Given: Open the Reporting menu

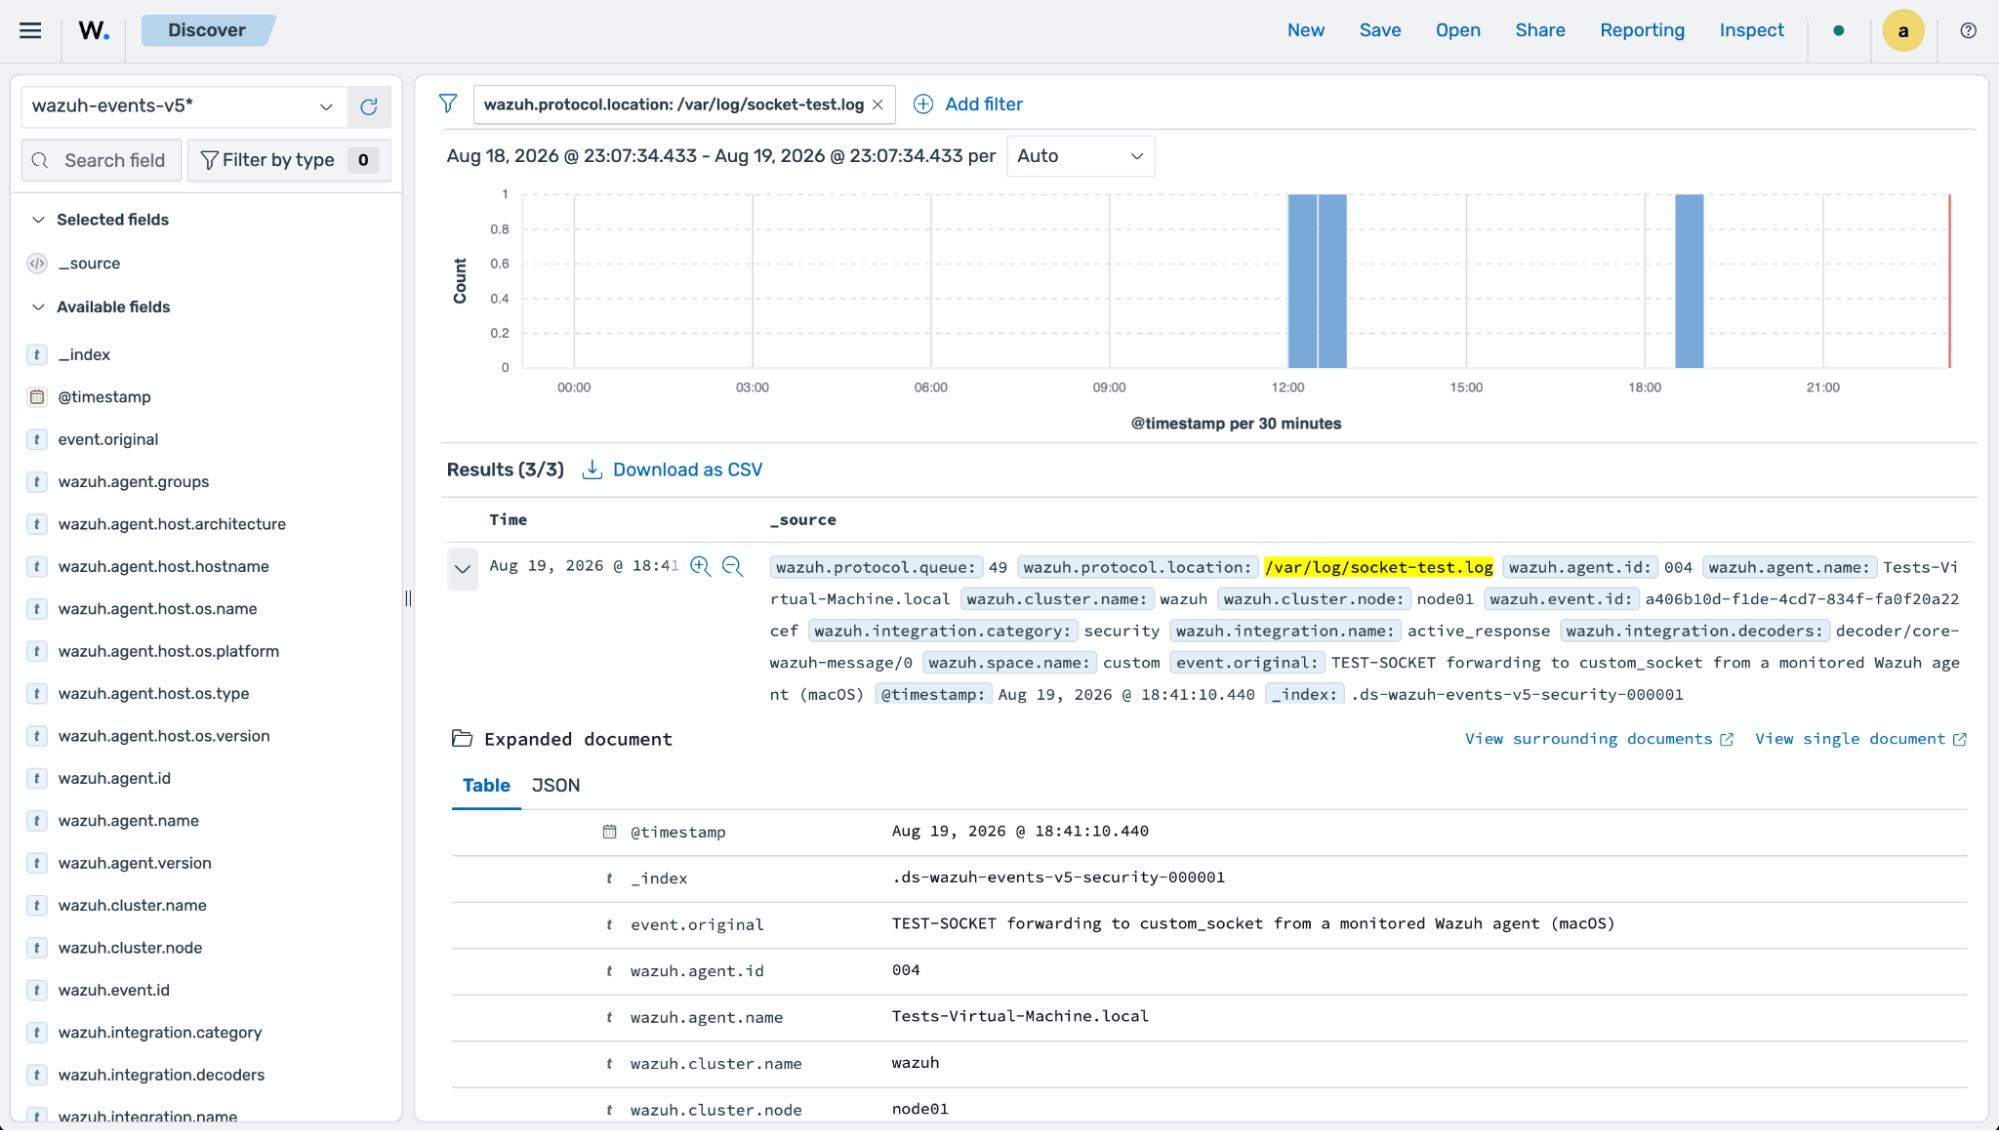Looking at the screenshot, I should [x=1642, y=30].
